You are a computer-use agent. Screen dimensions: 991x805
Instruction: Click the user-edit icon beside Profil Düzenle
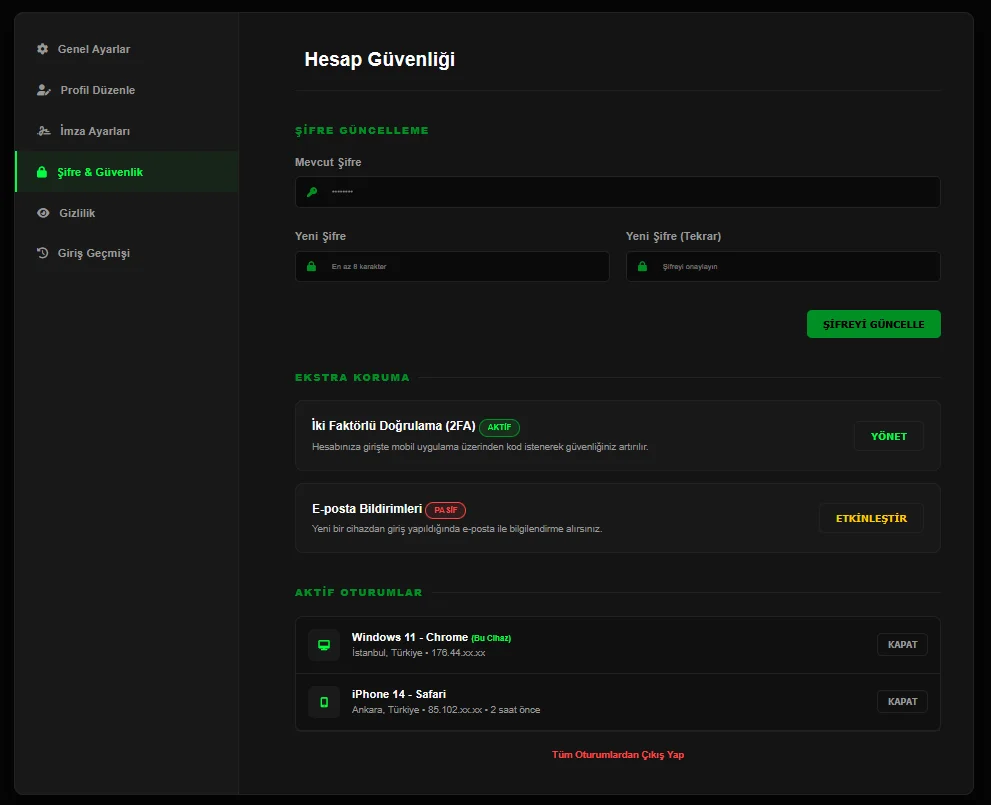pyautogui.click(x=43, y=90)
